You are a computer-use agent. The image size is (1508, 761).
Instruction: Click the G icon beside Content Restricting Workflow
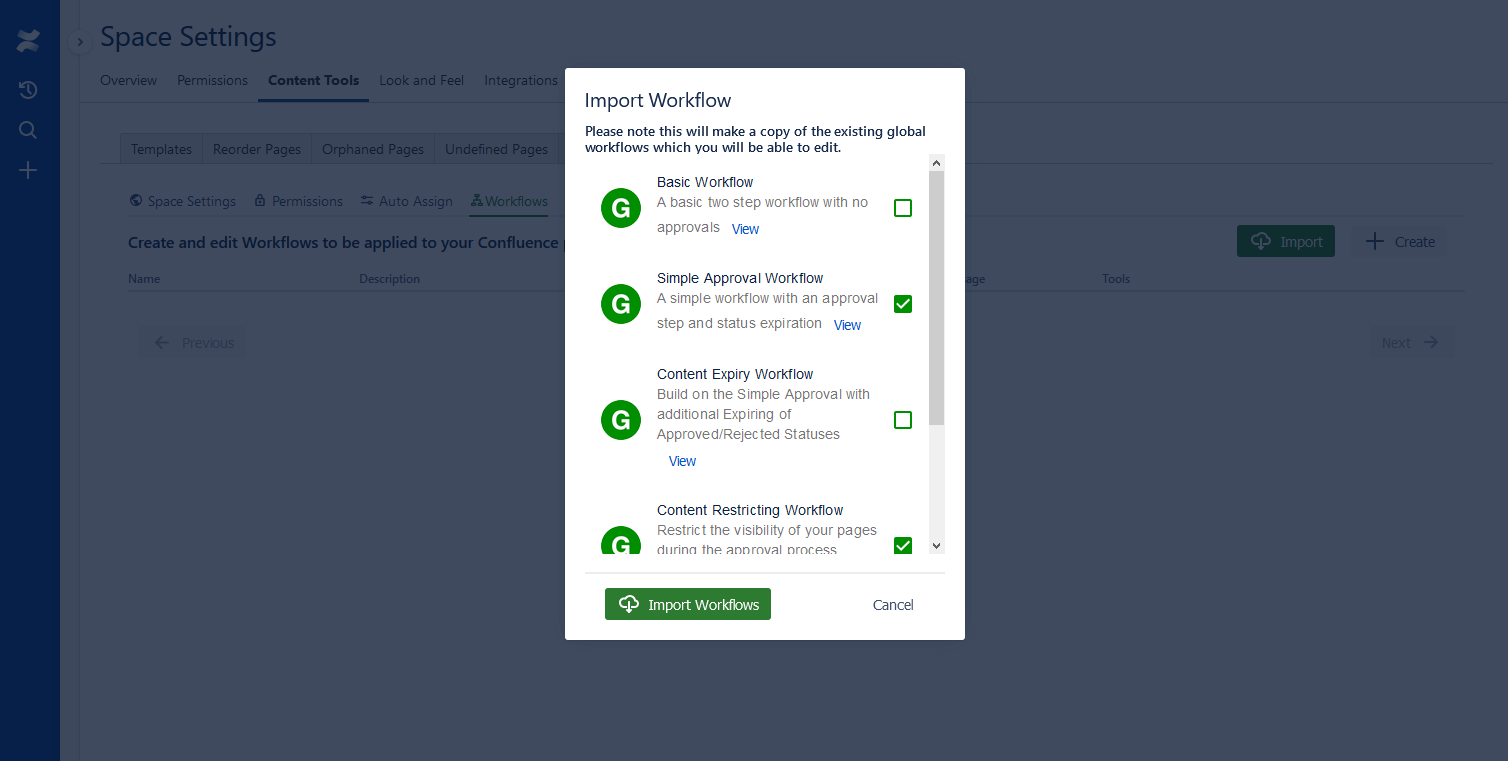[620, 542]
